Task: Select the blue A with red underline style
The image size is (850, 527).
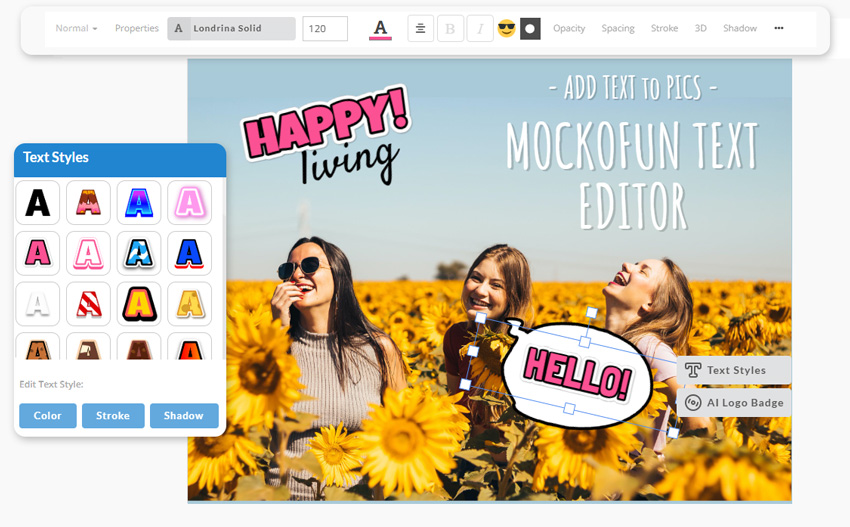Action: (x=189, y=253)
